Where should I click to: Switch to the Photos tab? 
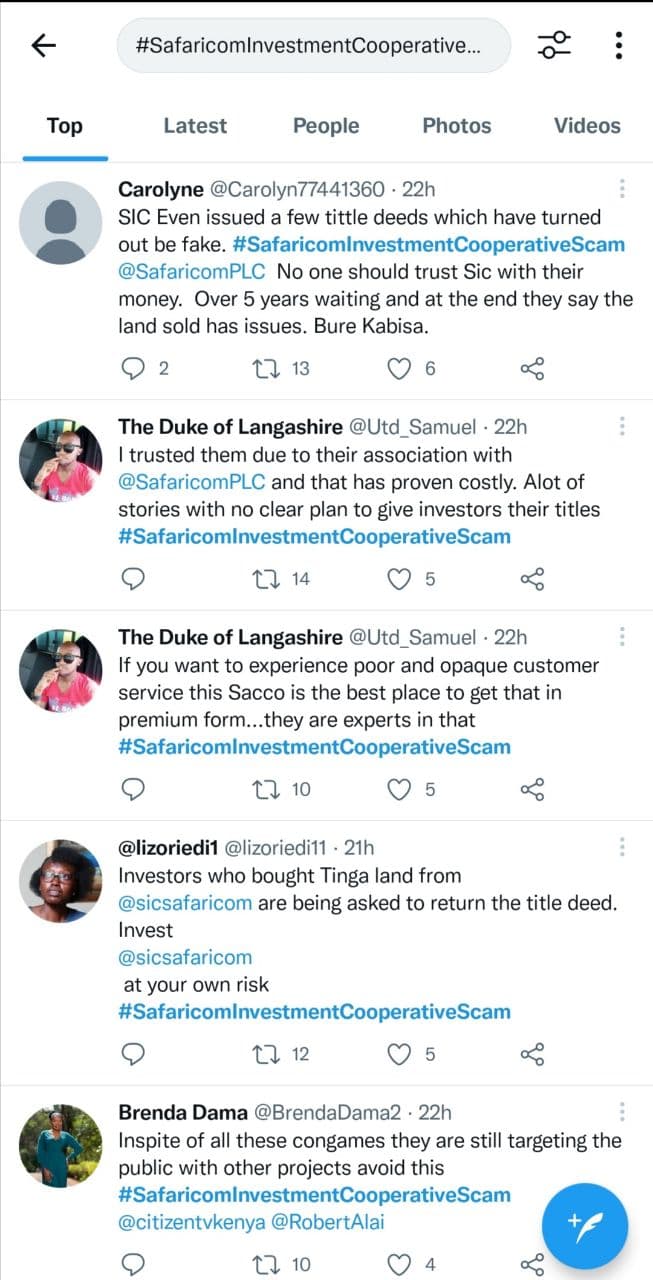click(x=457, y=126)
